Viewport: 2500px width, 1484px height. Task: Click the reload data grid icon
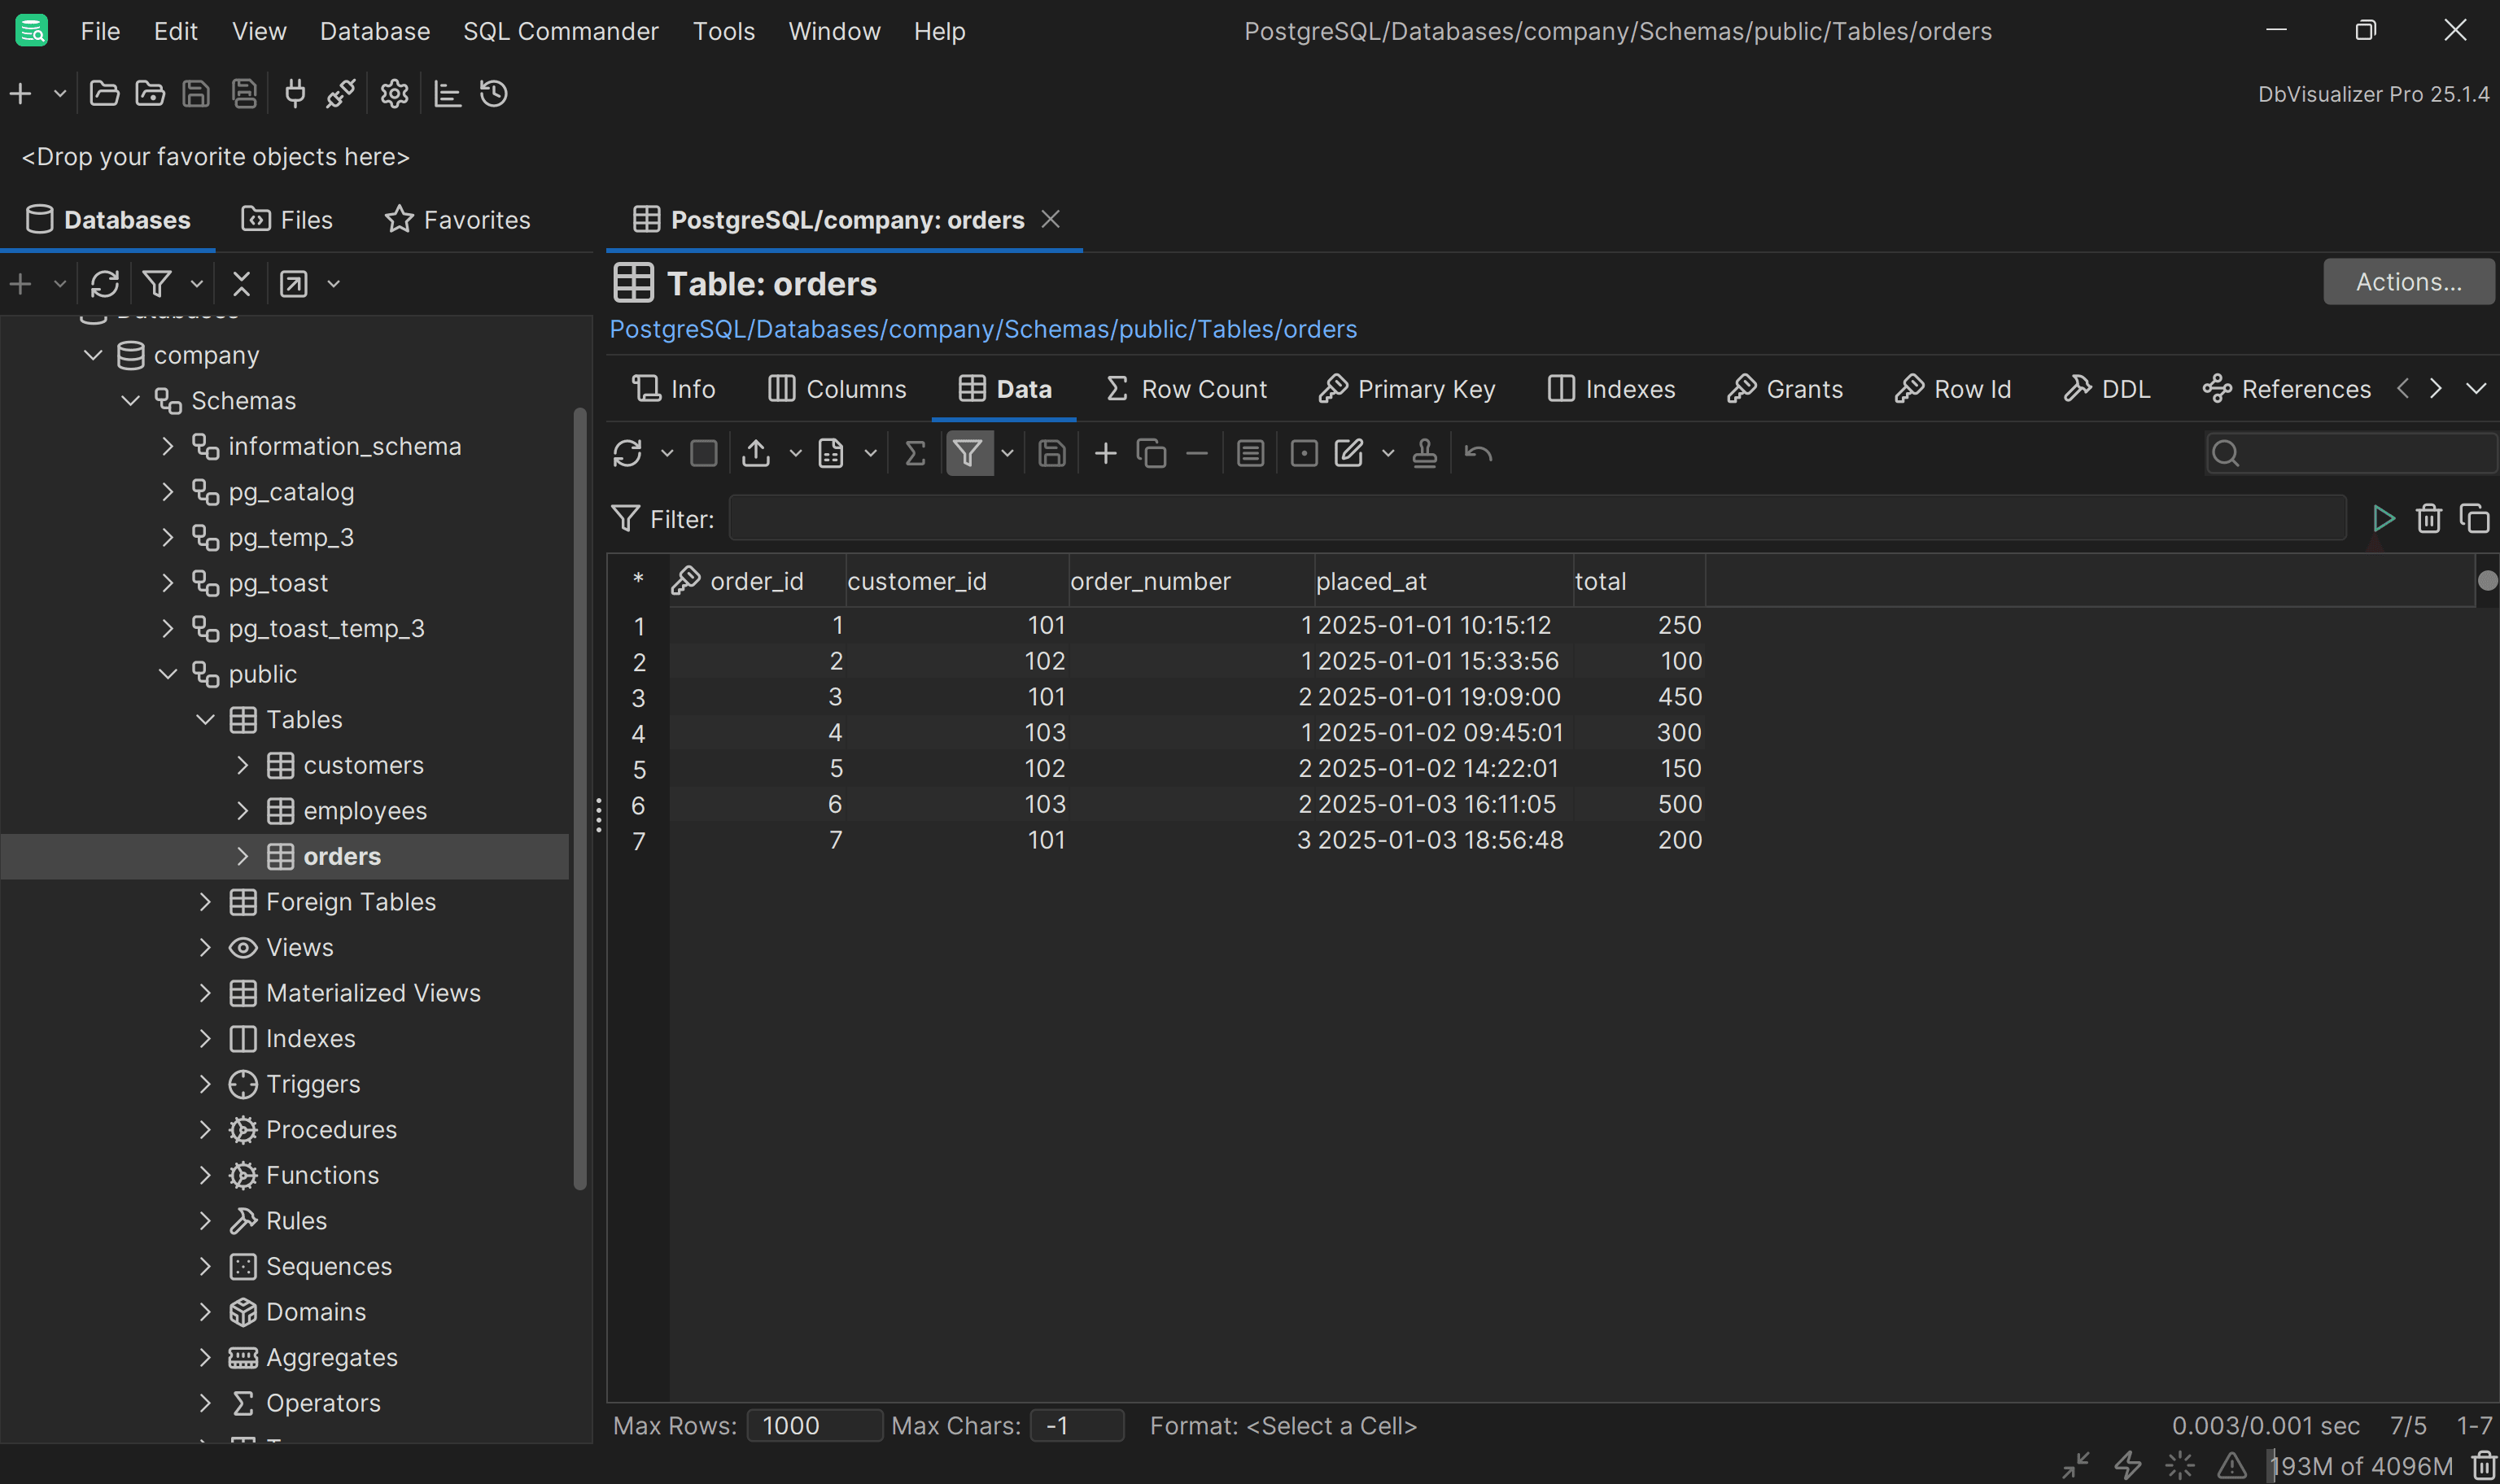(627, 454)
